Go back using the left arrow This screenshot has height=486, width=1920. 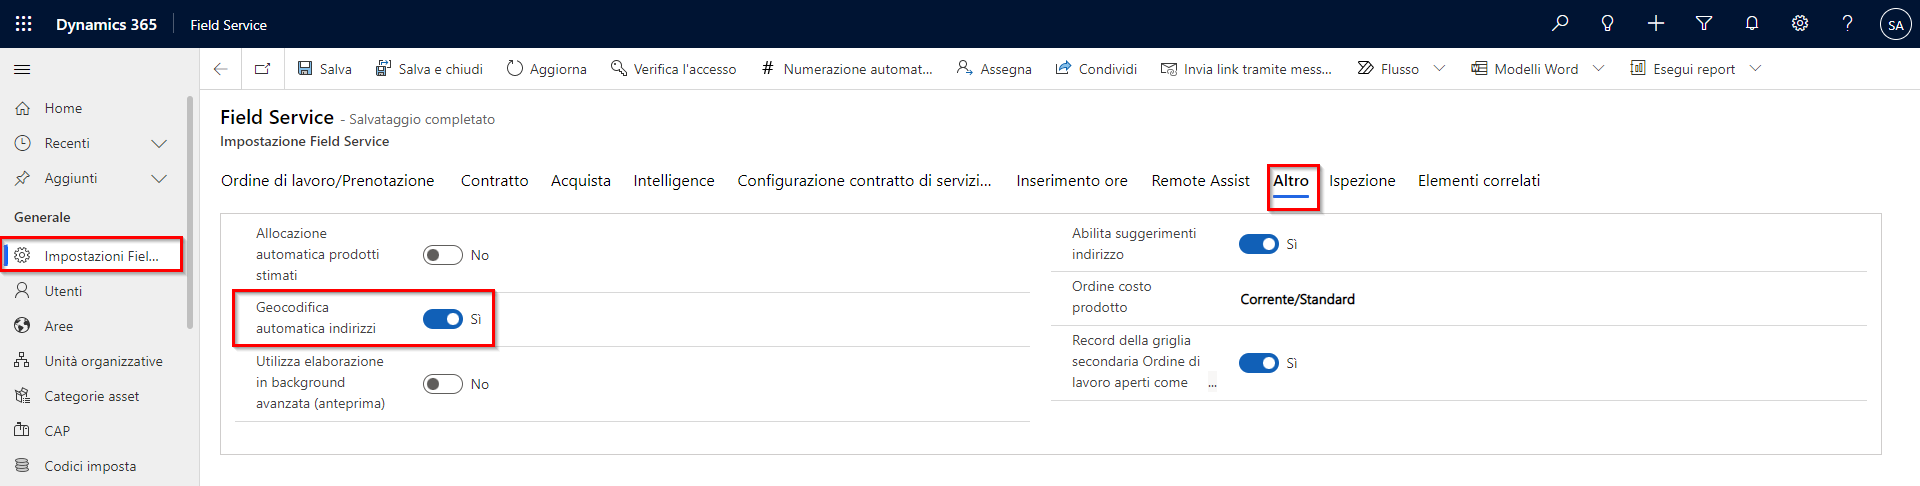click(221, 69)
